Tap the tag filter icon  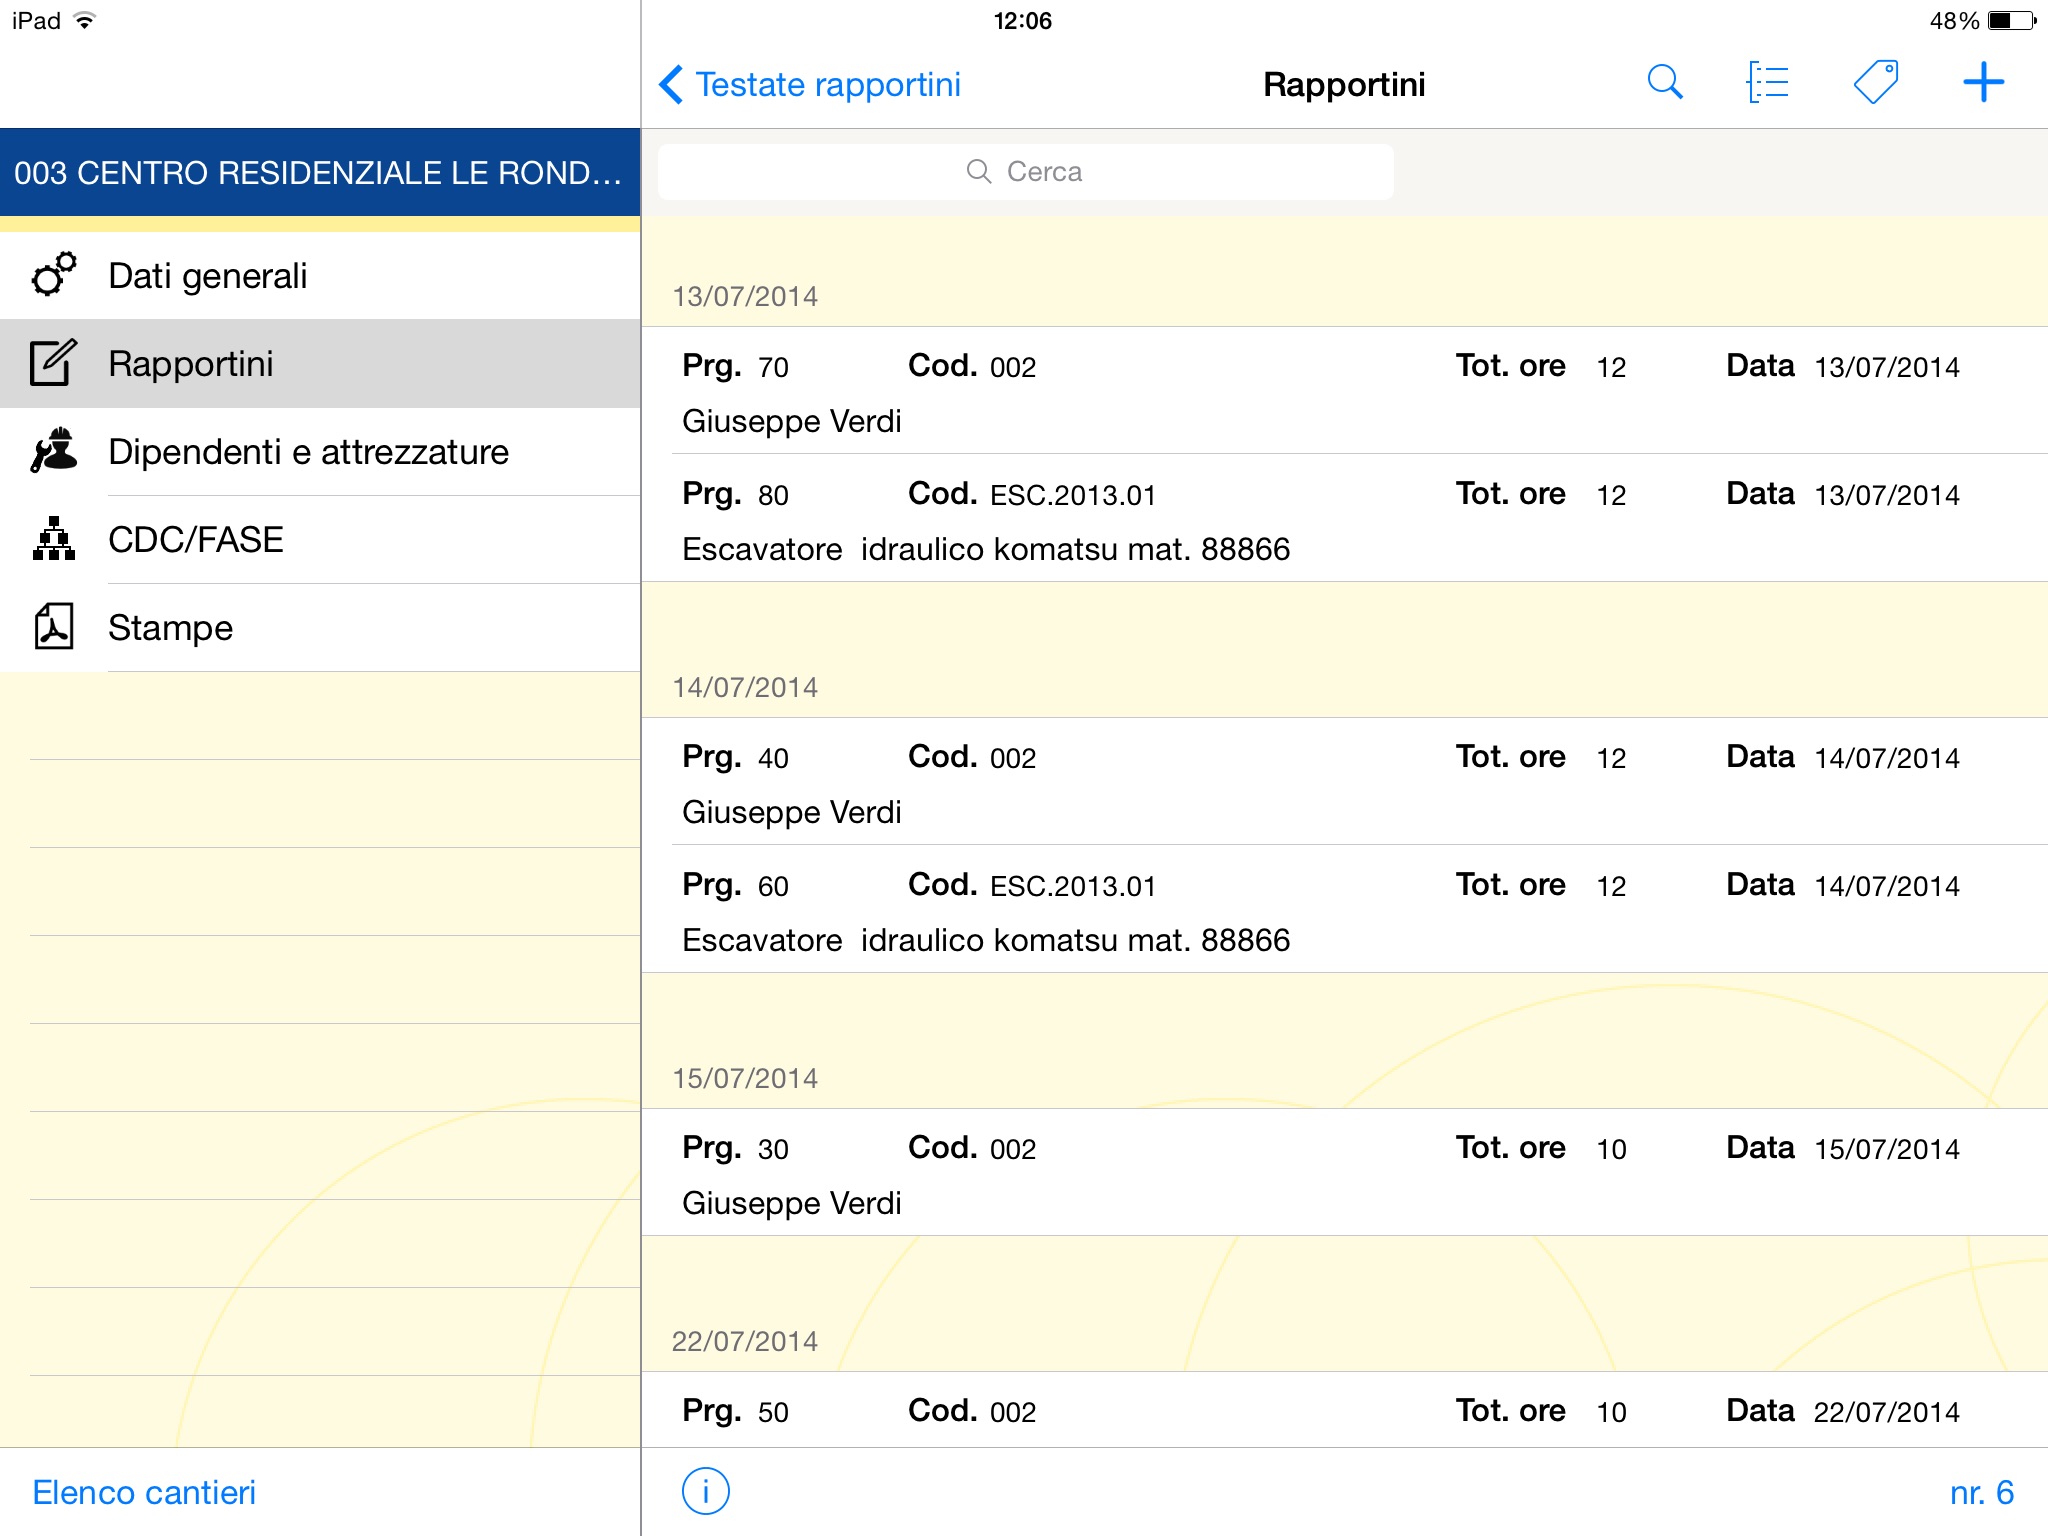[1876, 82]
